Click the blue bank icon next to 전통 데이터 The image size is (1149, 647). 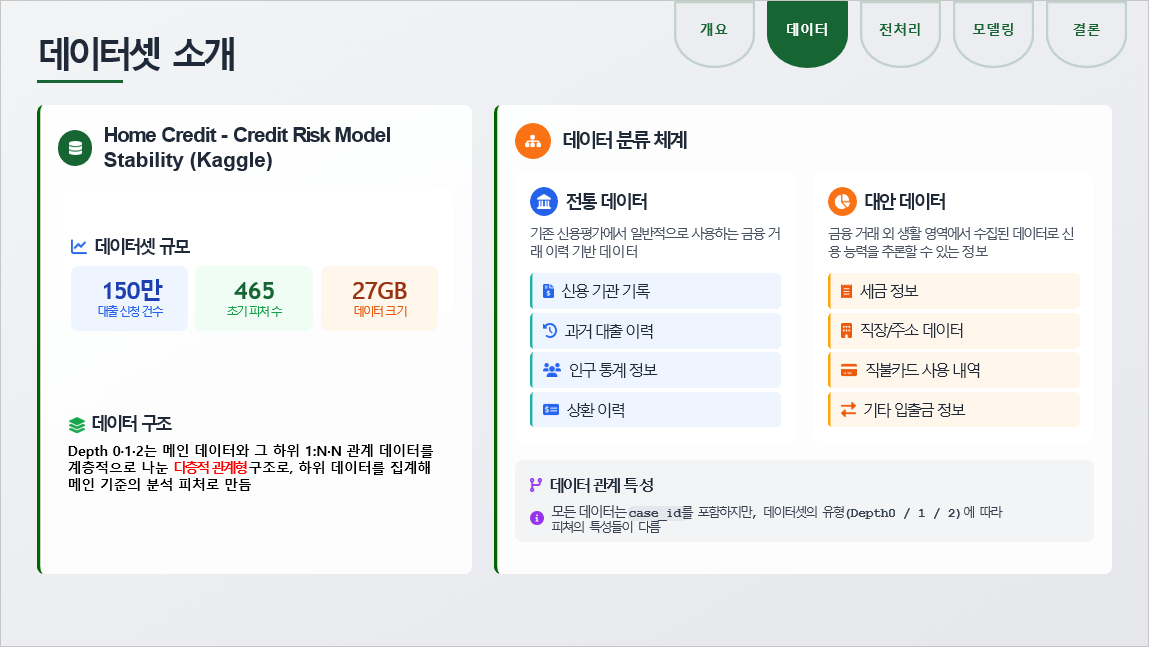(x=544, y=201)
